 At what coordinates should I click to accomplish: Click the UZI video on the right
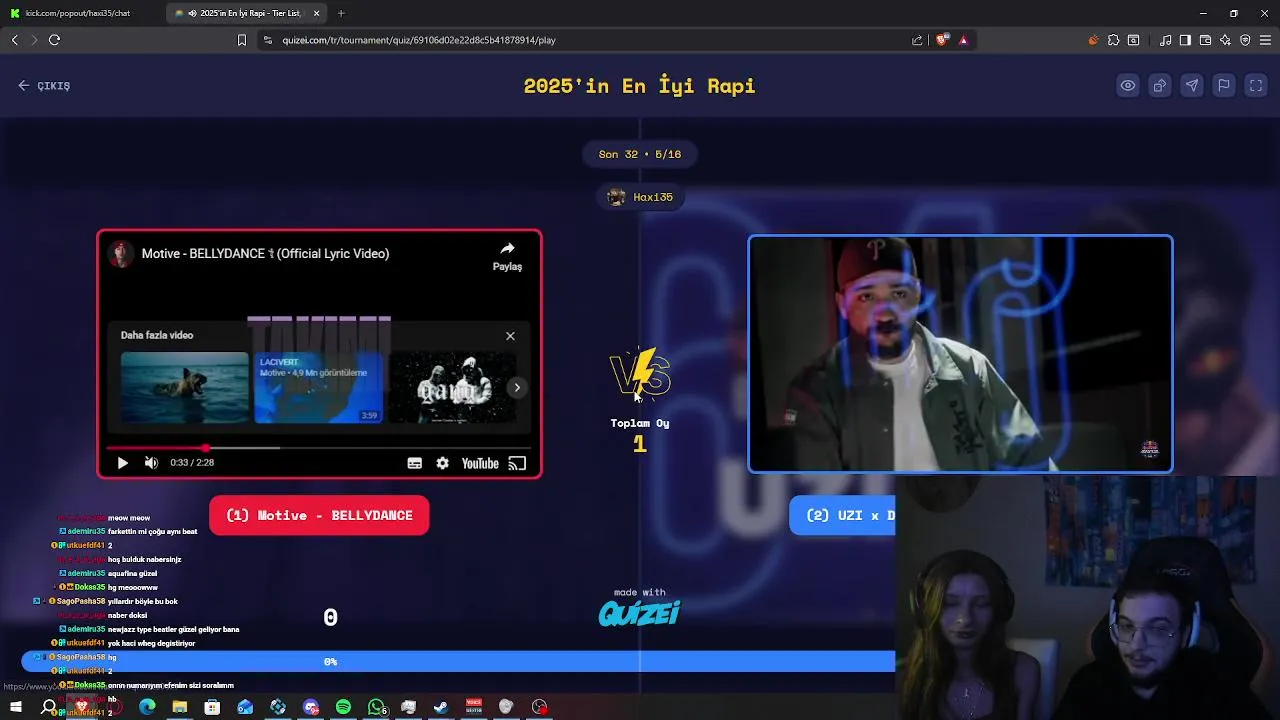coord(960,354)
